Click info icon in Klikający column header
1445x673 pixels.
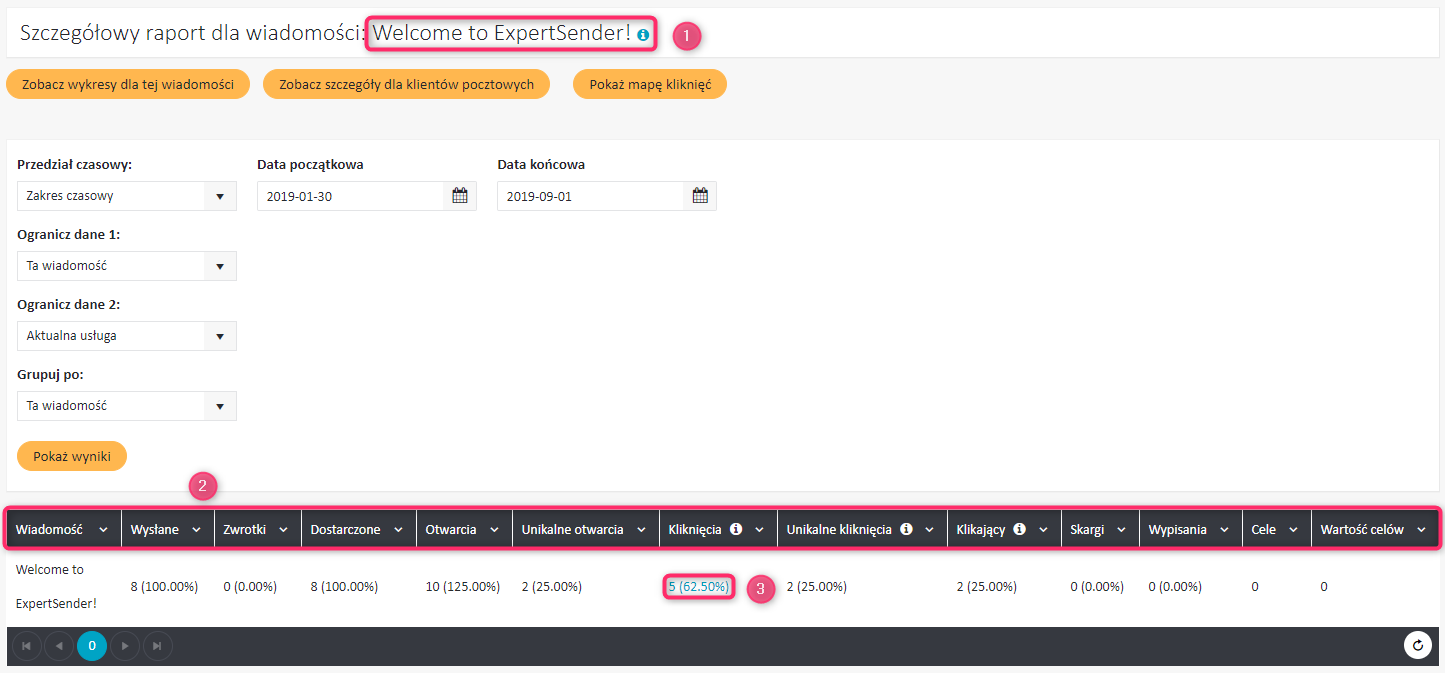[x=1019, y=530]
